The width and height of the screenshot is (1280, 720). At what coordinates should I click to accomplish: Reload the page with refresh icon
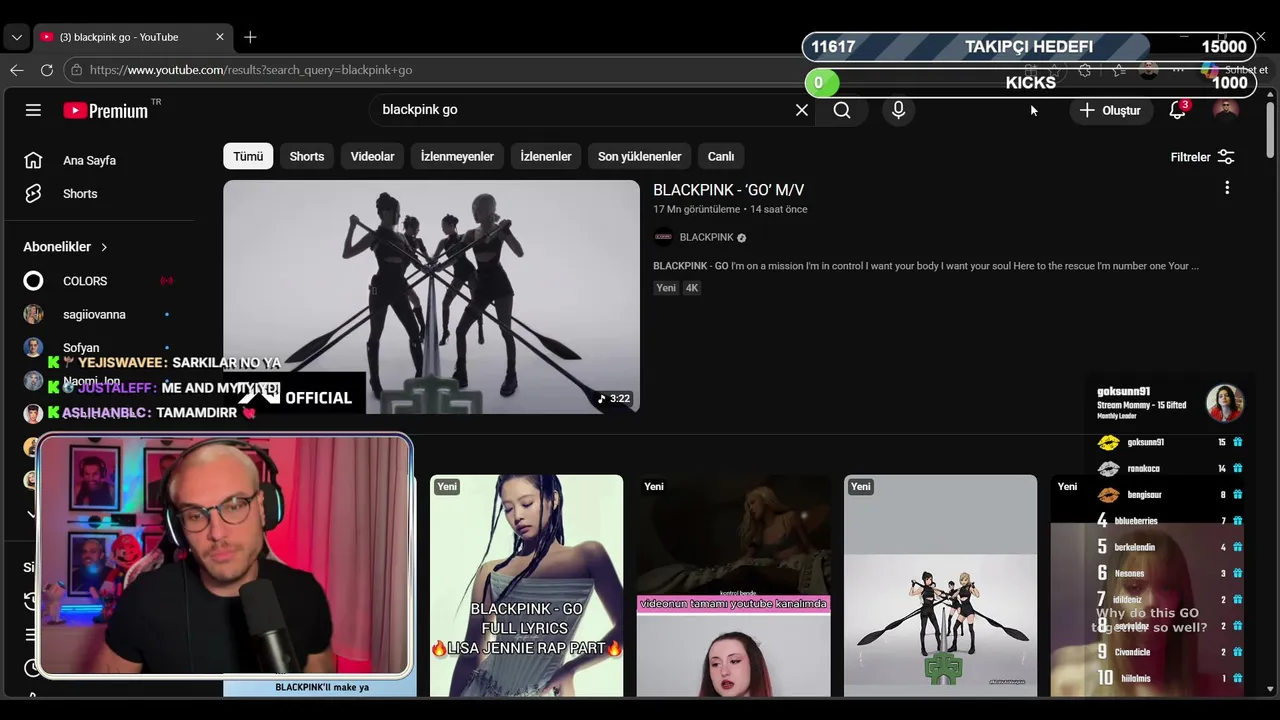46,70
